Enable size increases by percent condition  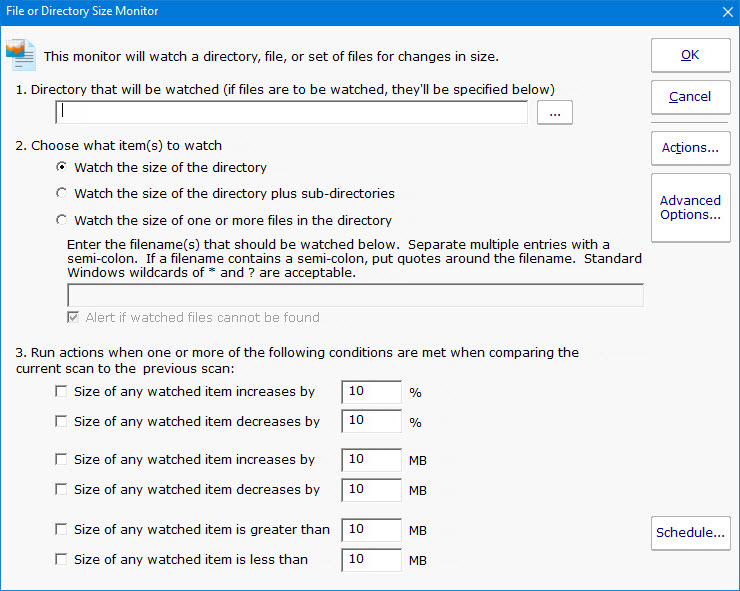(x=61, y=392)
